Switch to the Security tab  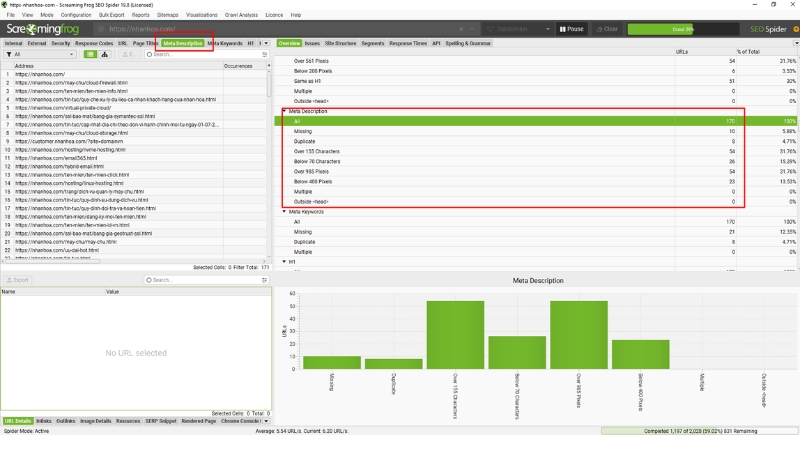[x=61, y=43]
